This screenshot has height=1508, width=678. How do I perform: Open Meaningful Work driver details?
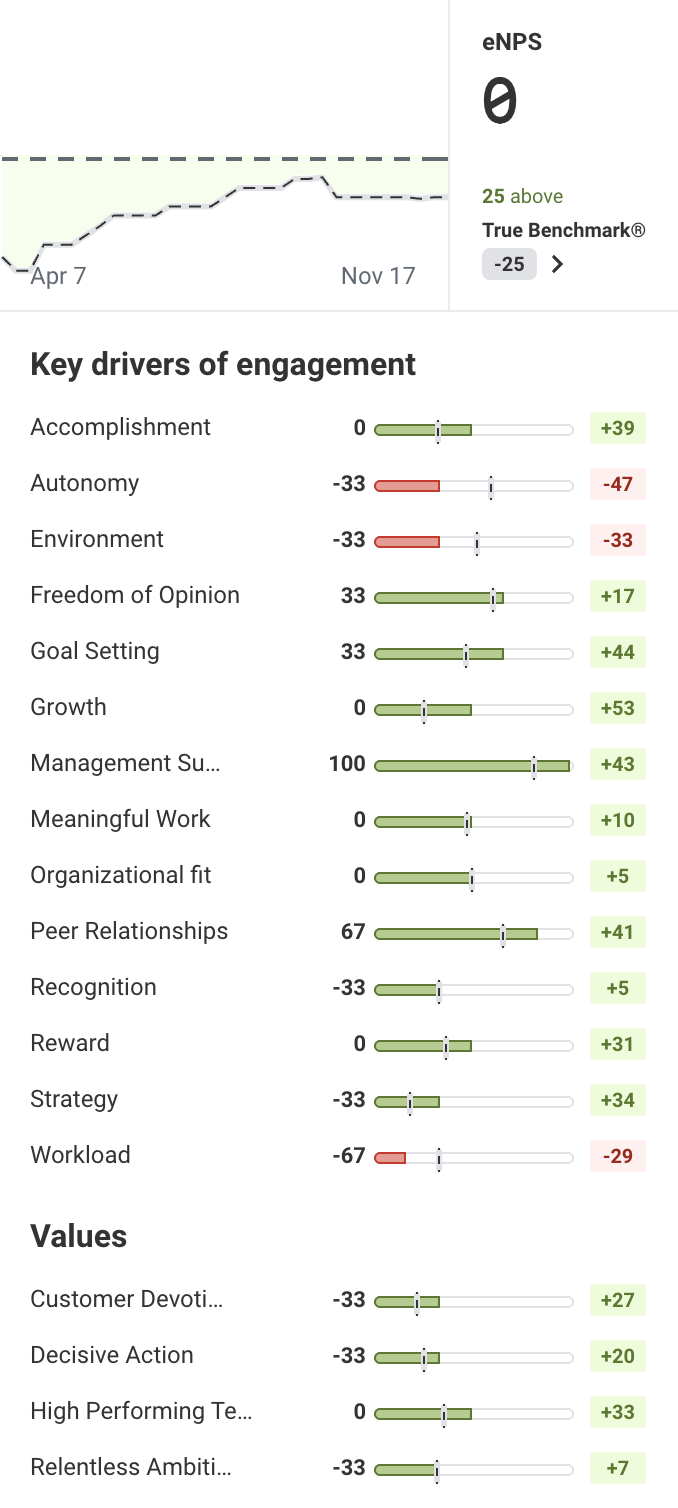[x=121, y=820]
